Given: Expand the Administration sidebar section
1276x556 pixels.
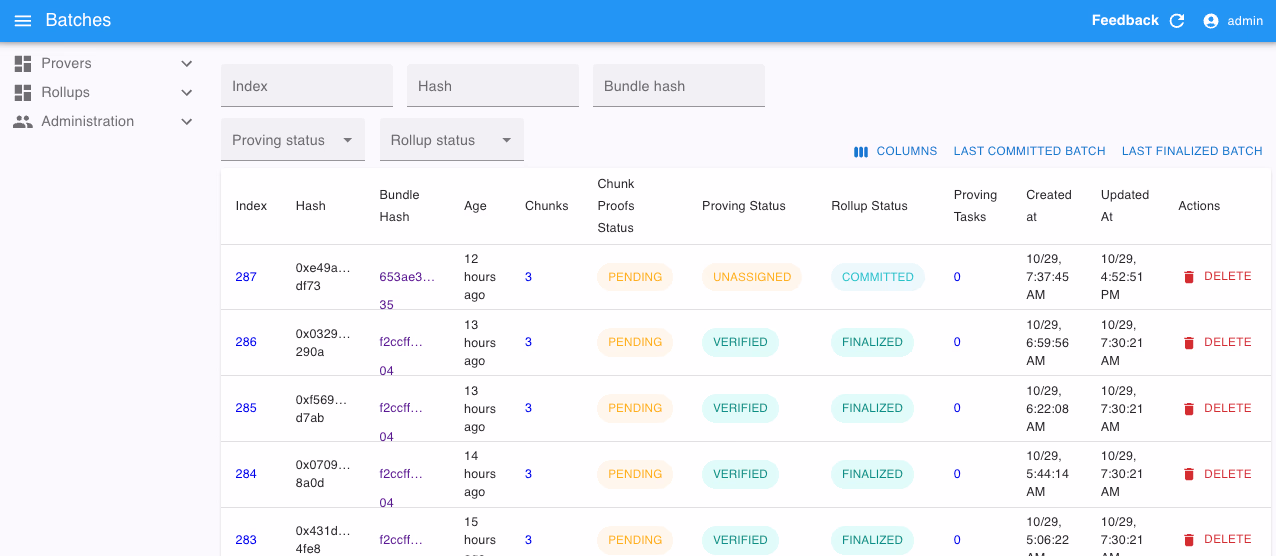Looking at the screenshot, I should pos(186,122).
